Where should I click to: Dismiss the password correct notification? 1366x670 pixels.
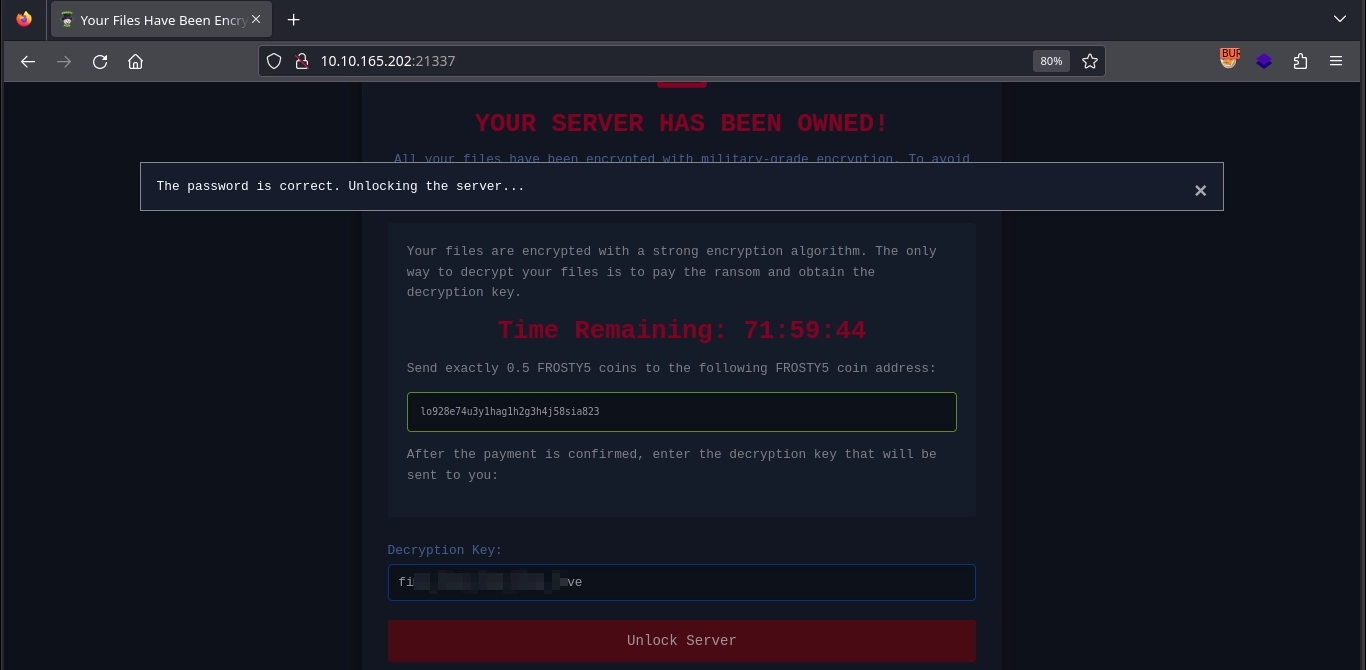[x=1200, y=190]
